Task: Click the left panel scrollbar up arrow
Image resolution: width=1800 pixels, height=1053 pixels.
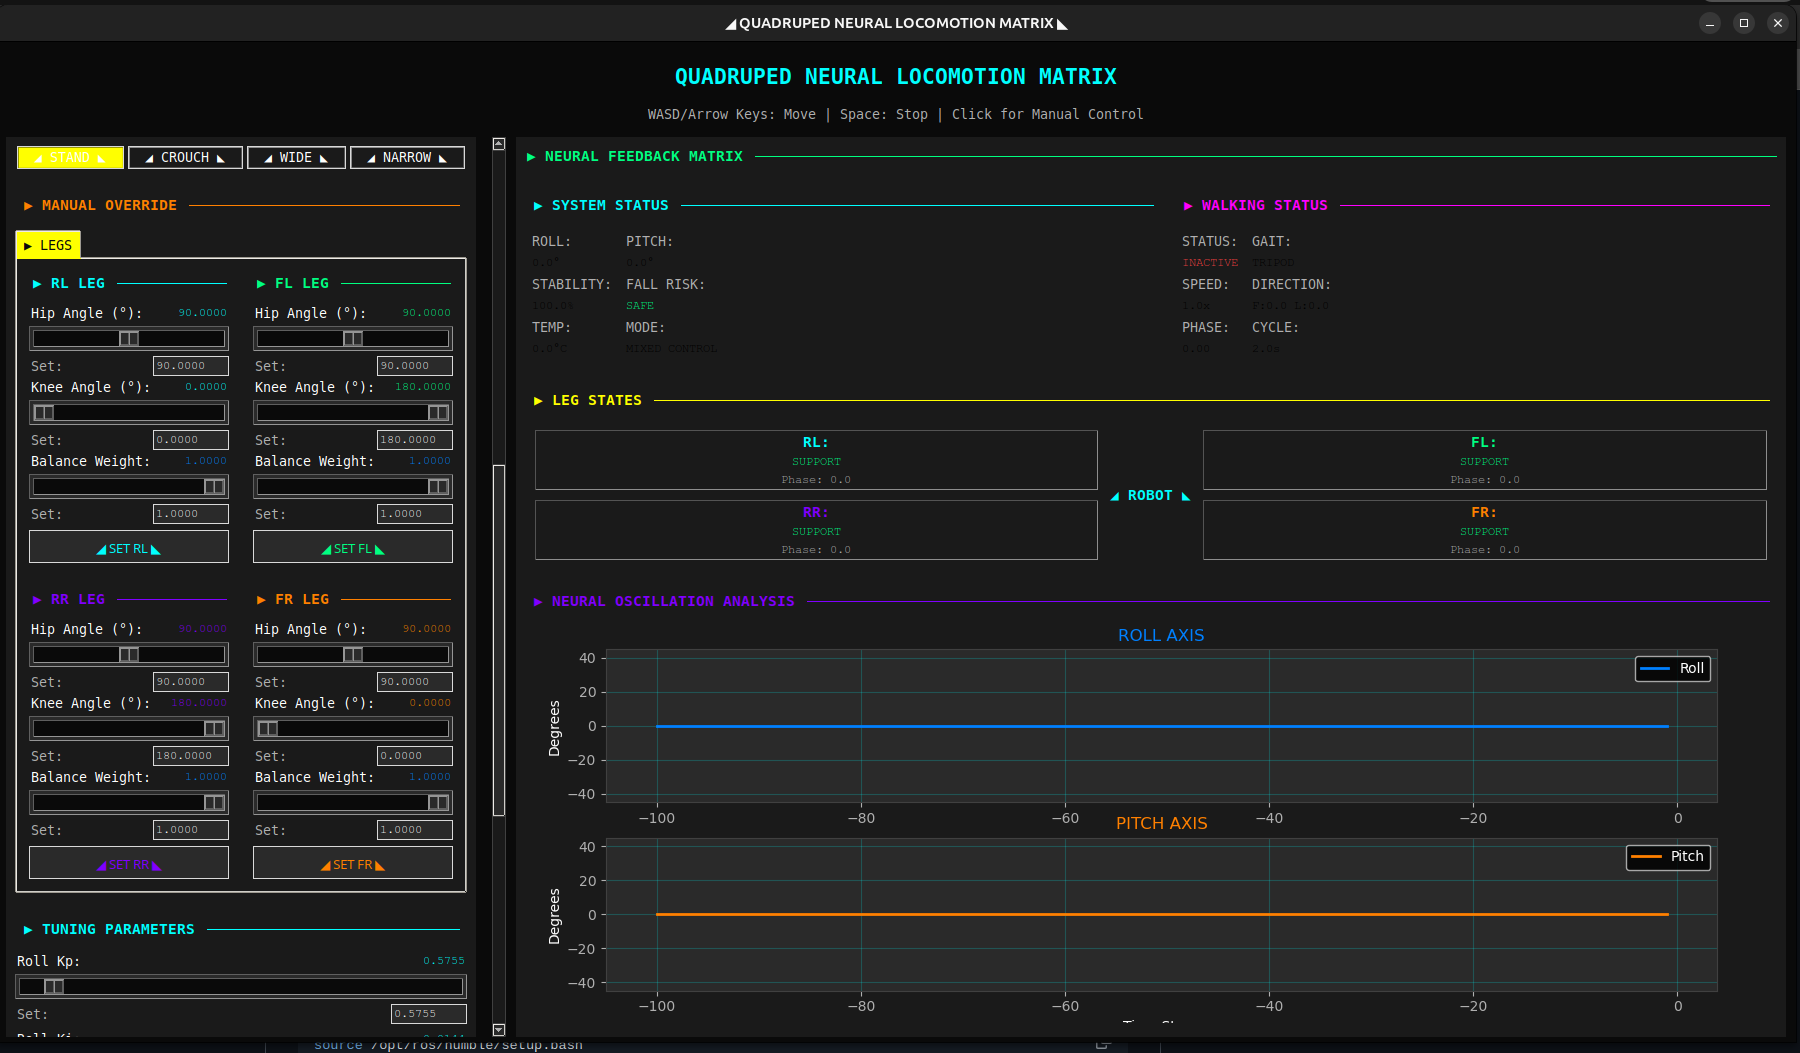Action: (x=499, y=144)
